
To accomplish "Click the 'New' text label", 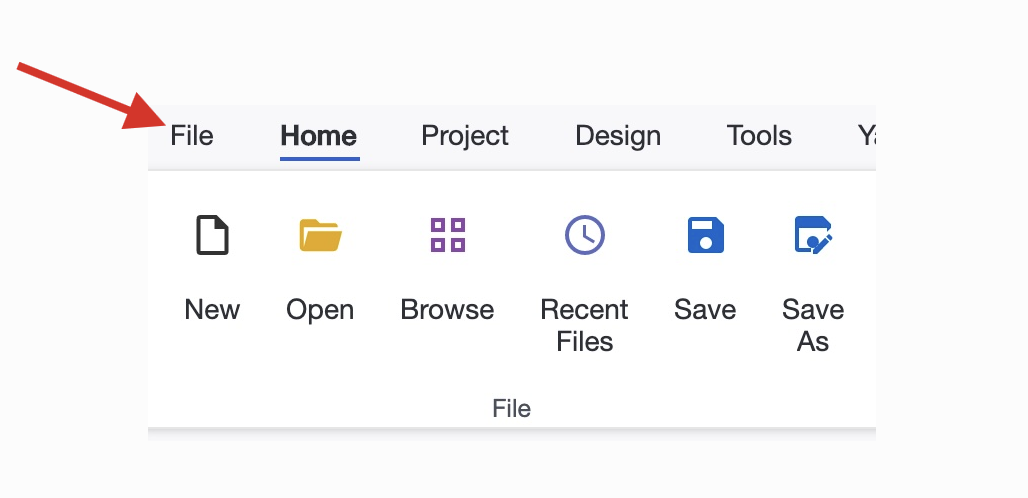I will tap(212, 310).
